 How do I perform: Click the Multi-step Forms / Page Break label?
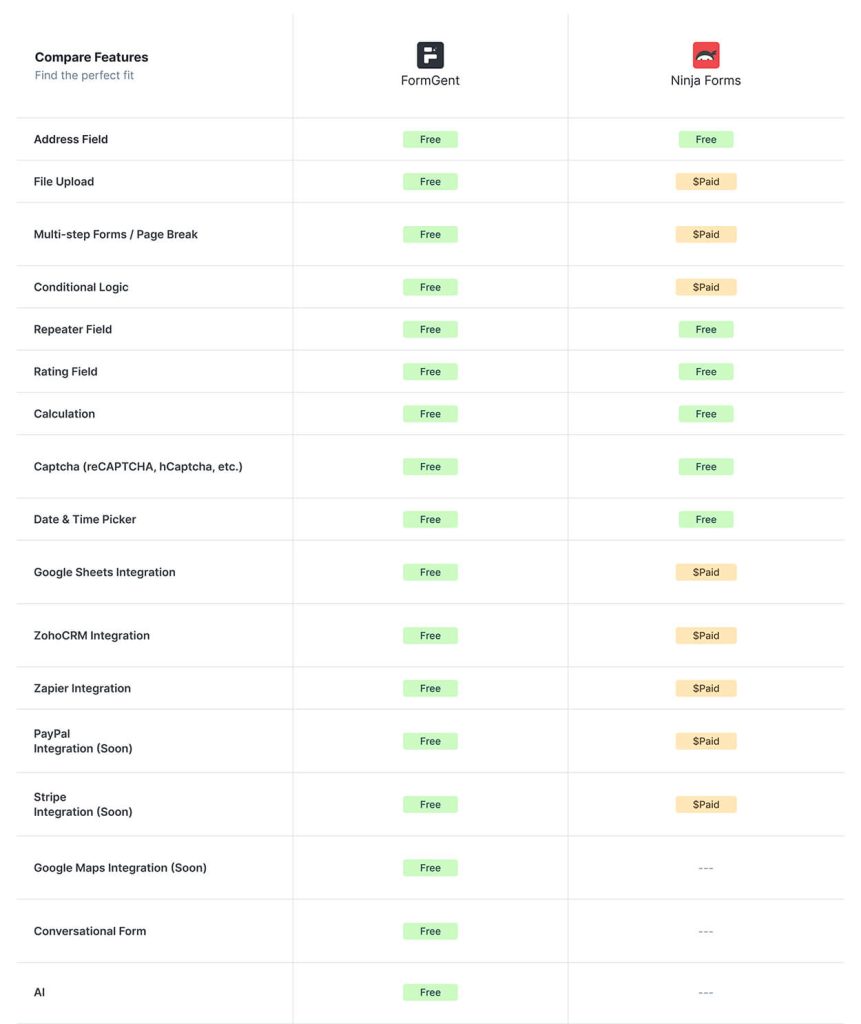116,234
